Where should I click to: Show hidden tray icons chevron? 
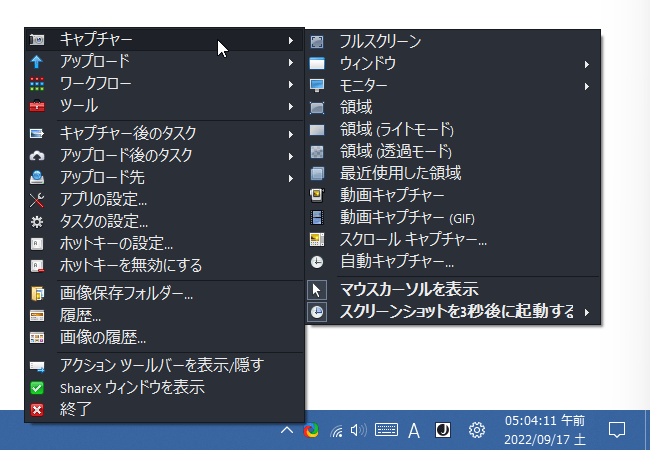287,431
